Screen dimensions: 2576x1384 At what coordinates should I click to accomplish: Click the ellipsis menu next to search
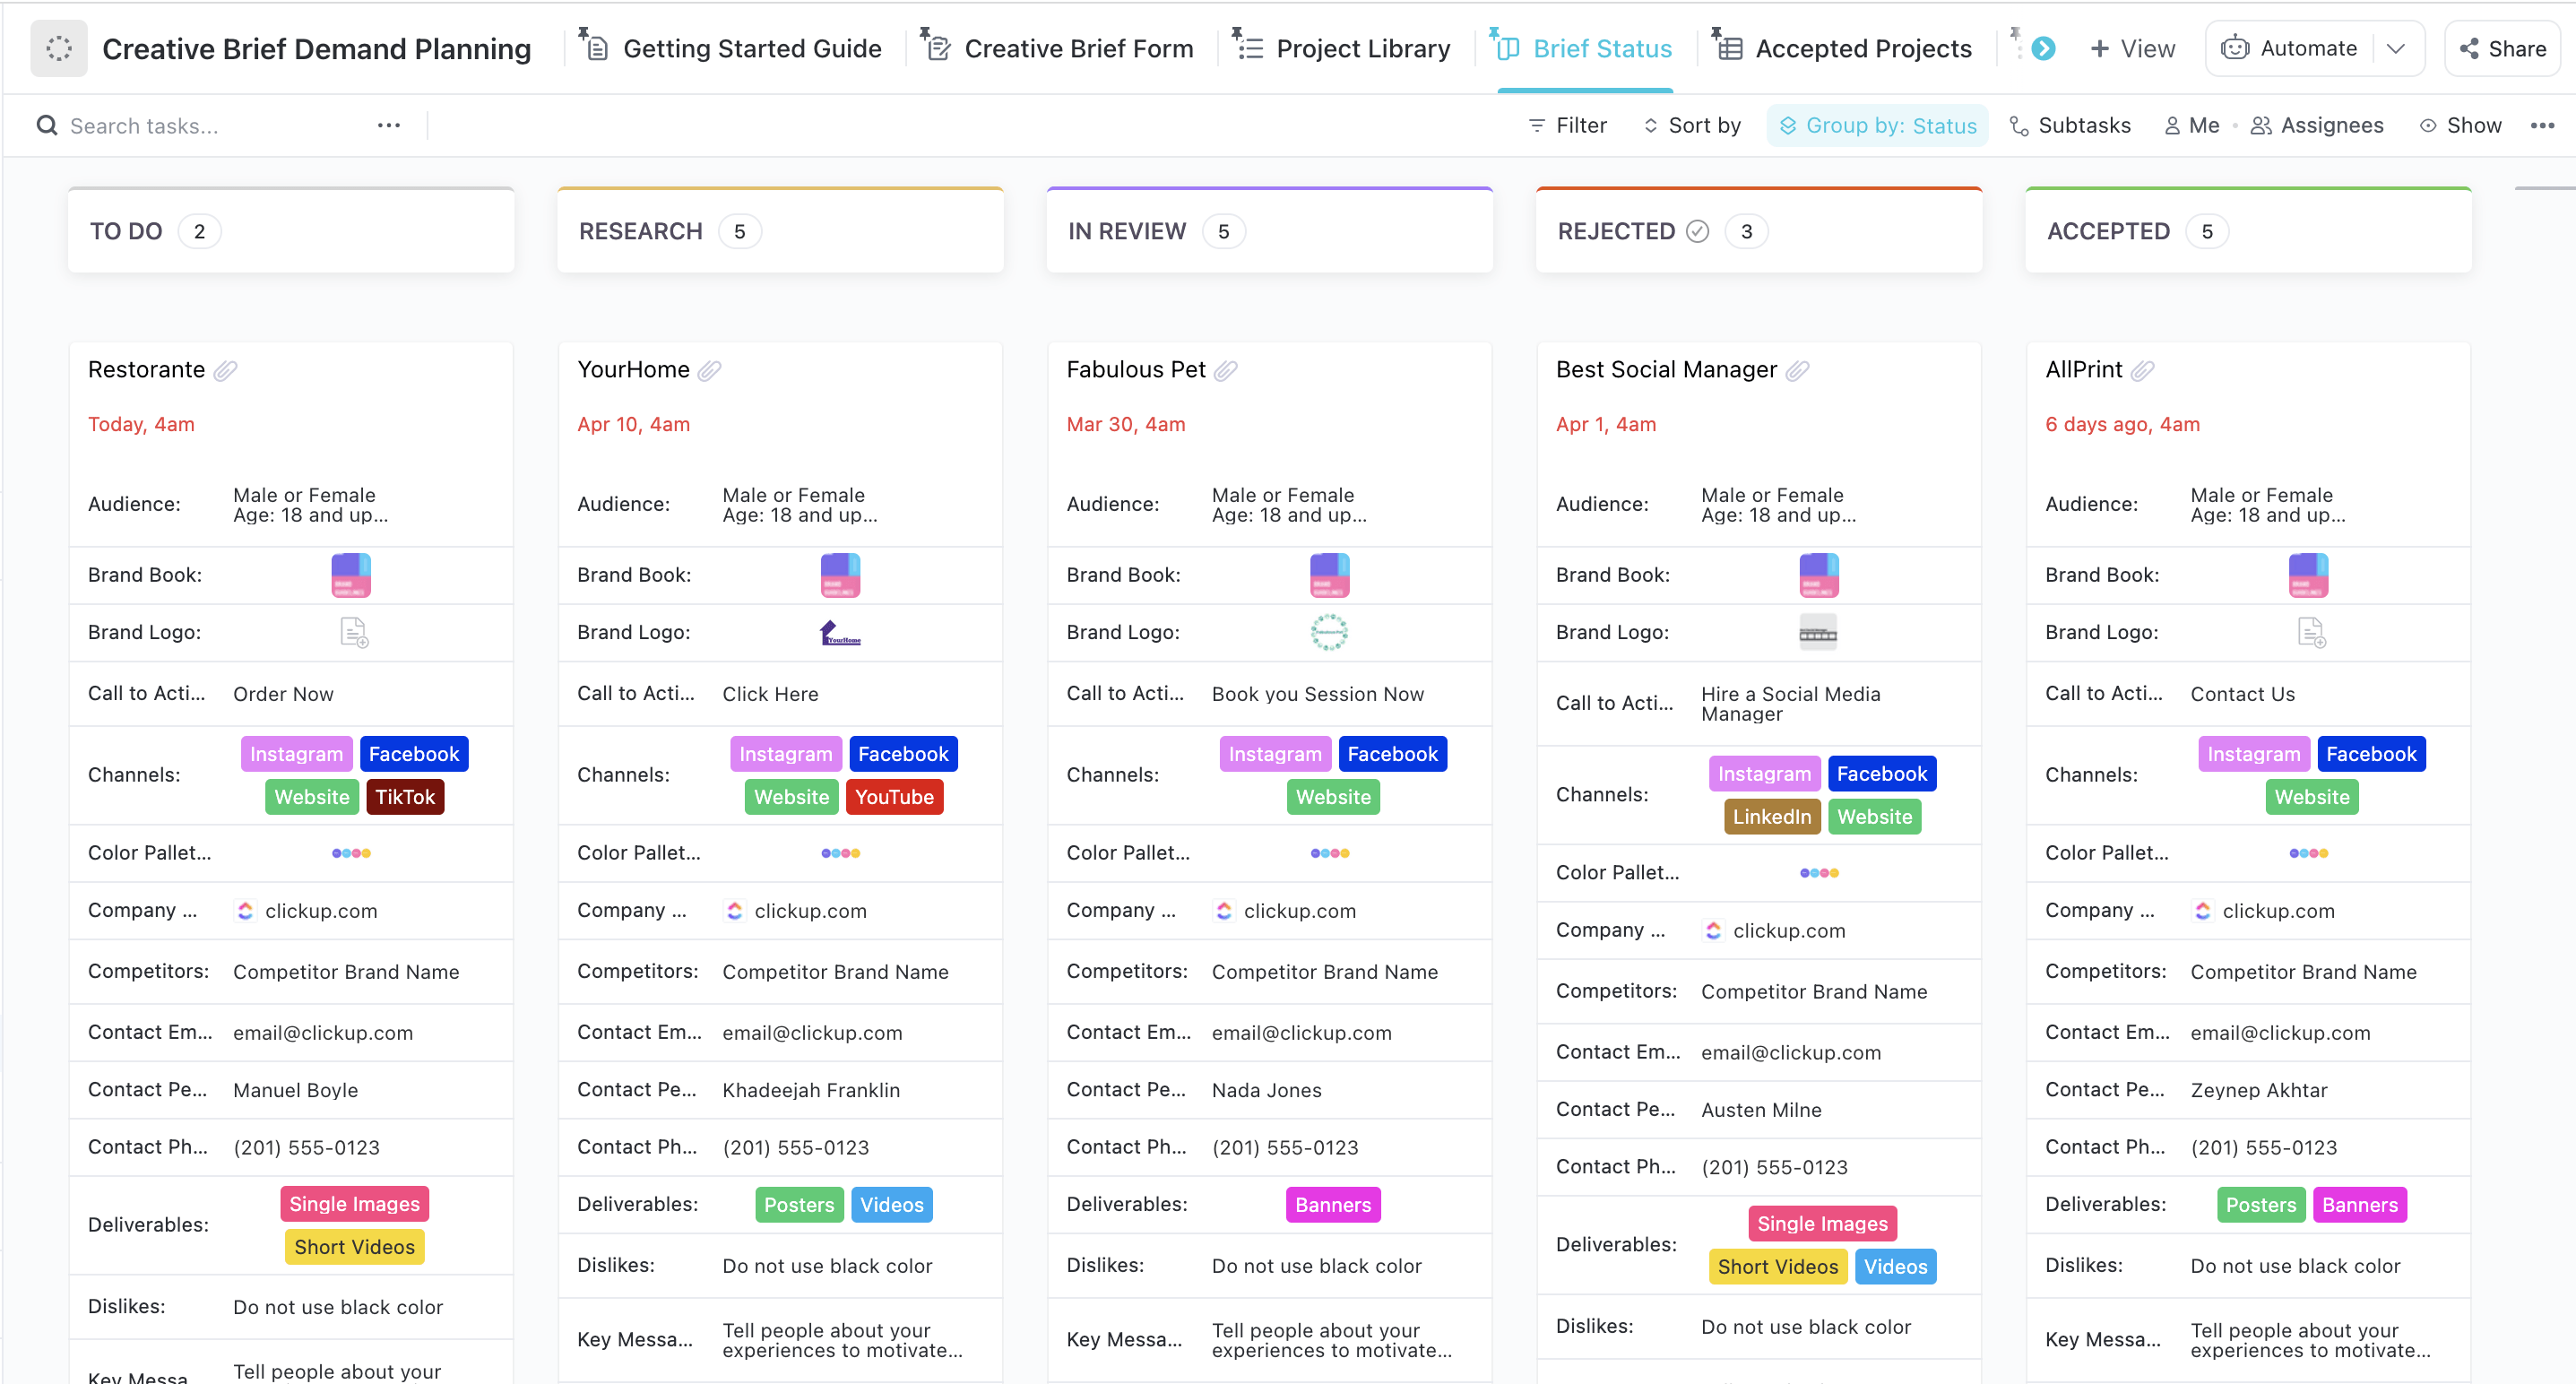coord(388,125)
